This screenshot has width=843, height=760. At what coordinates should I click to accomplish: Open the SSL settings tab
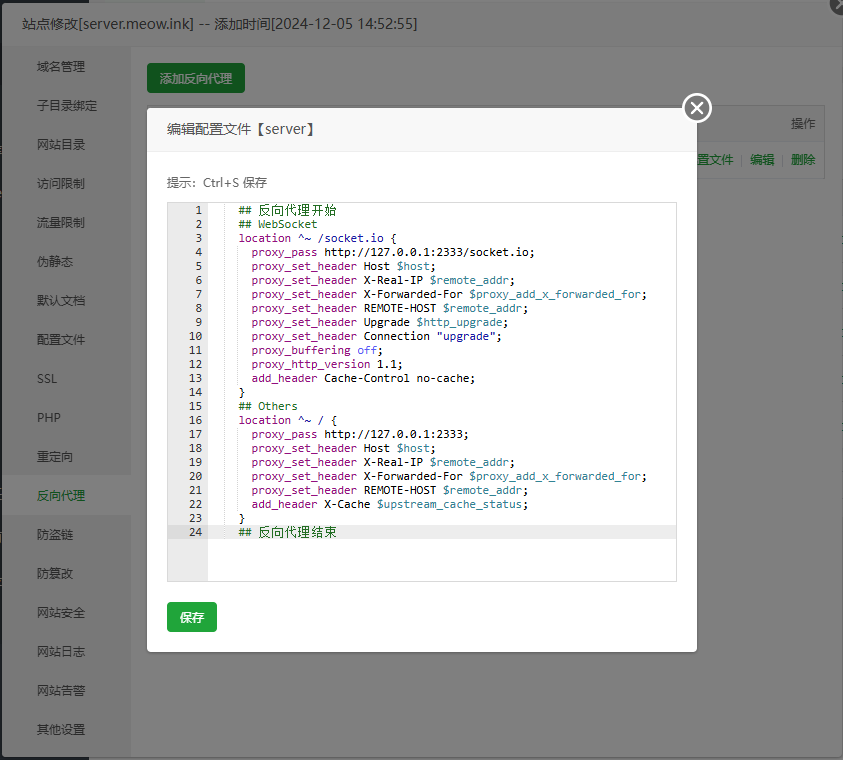[x=48, y=379]
